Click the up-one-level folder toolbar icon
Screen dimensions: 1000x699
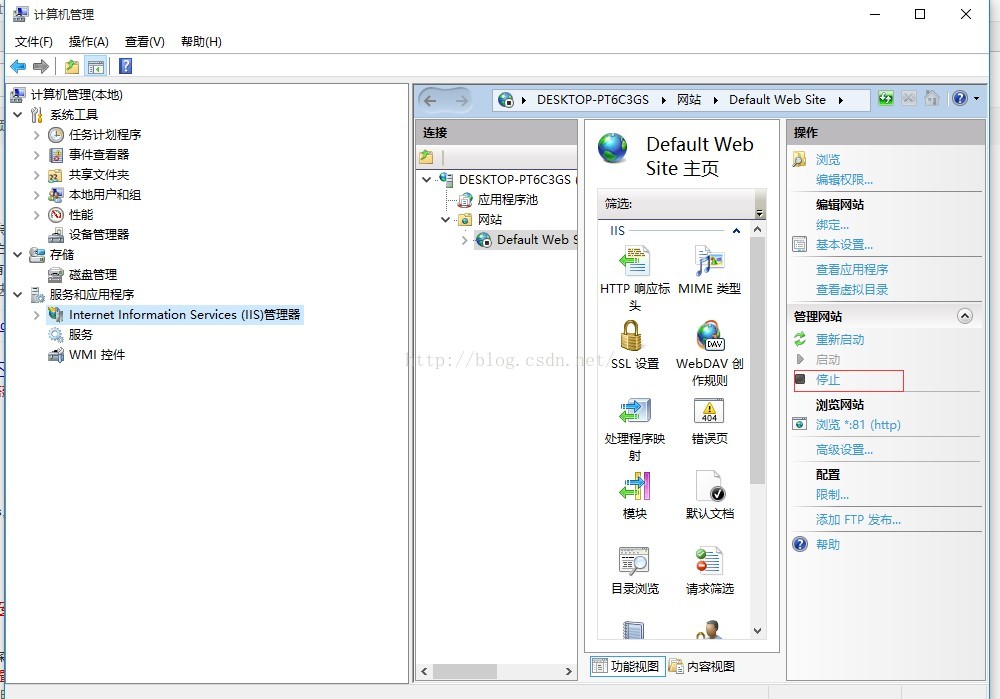(x=72, y=66)
